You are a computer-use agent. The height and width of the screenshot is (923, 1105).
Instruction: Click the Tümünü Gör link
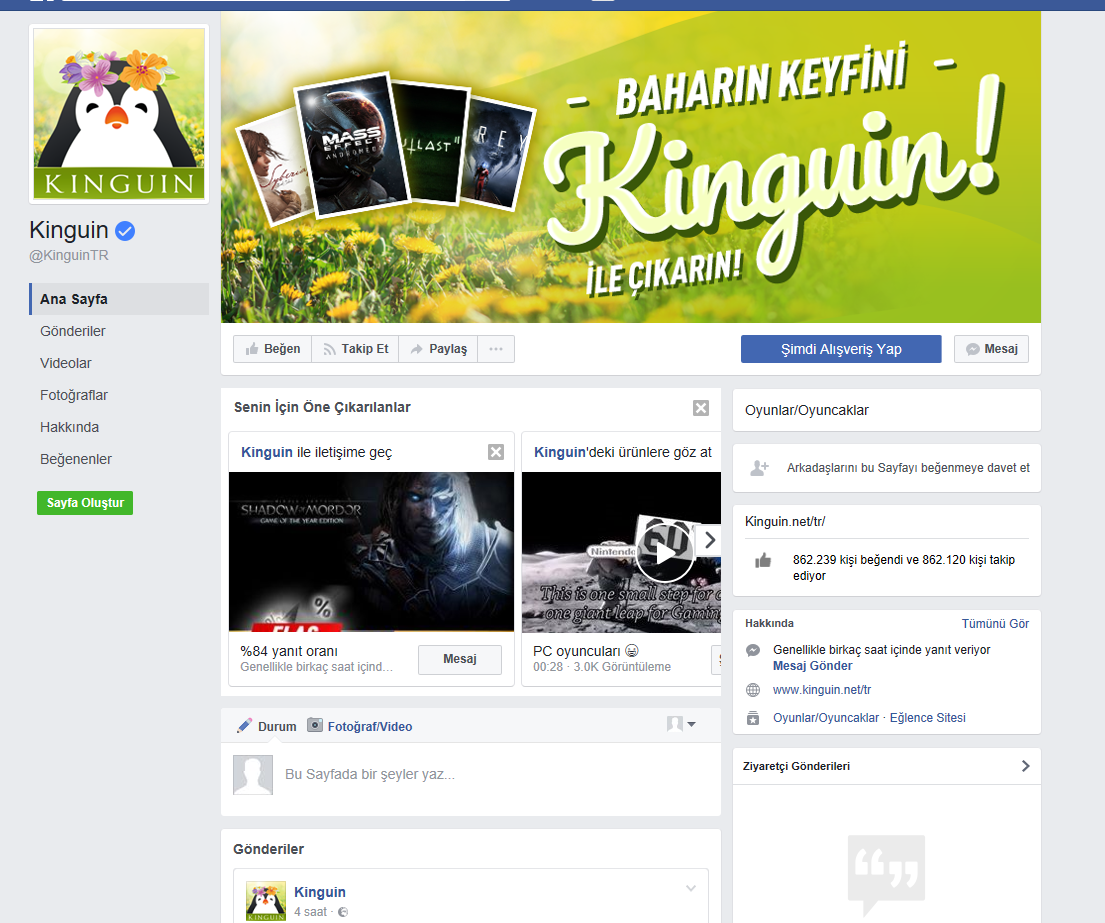point(995,624)
